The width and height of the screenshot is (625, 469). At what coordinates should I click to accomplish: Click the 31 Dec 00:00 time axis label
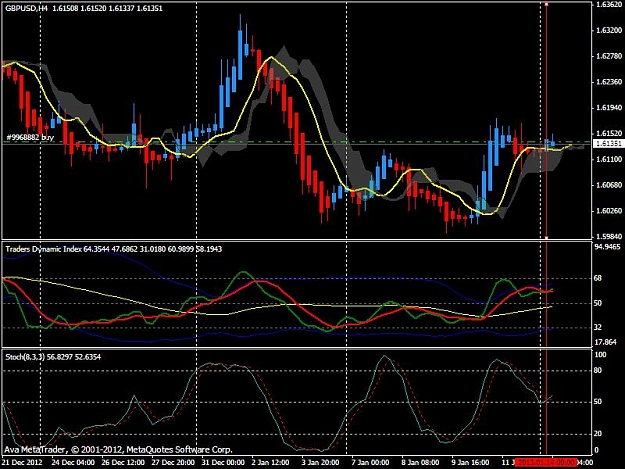[x=223, y=463]
